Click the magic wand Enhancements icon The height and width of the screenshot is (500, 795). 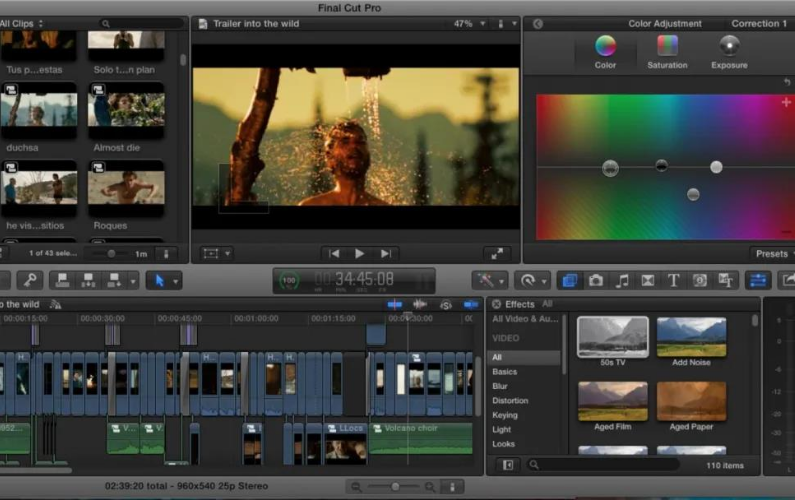click(x=487, y=281)
